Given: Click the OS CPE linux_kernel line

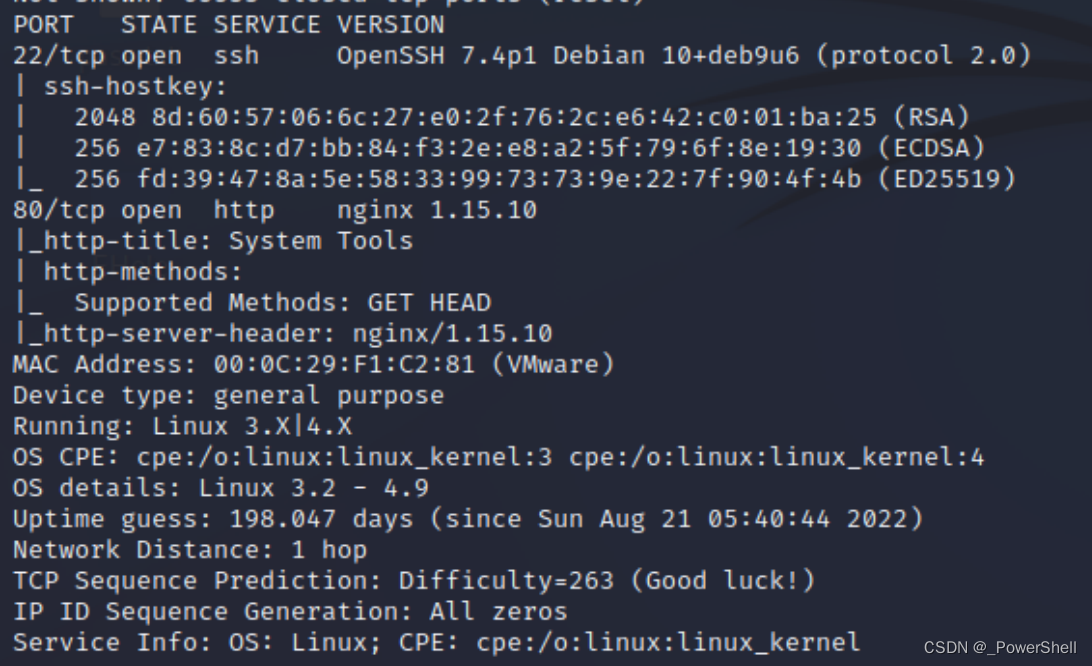Looking at the screenshot, I should coord(499,457).
